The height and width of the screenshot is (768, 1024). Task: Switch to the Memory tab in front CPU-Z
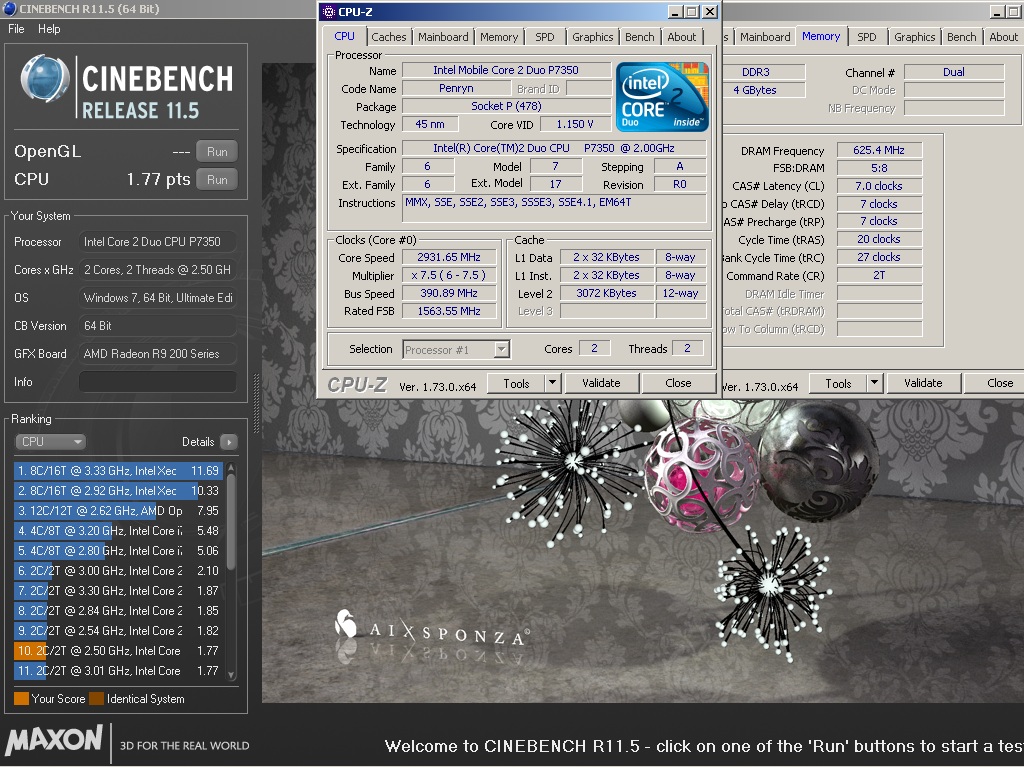point(499,37)
